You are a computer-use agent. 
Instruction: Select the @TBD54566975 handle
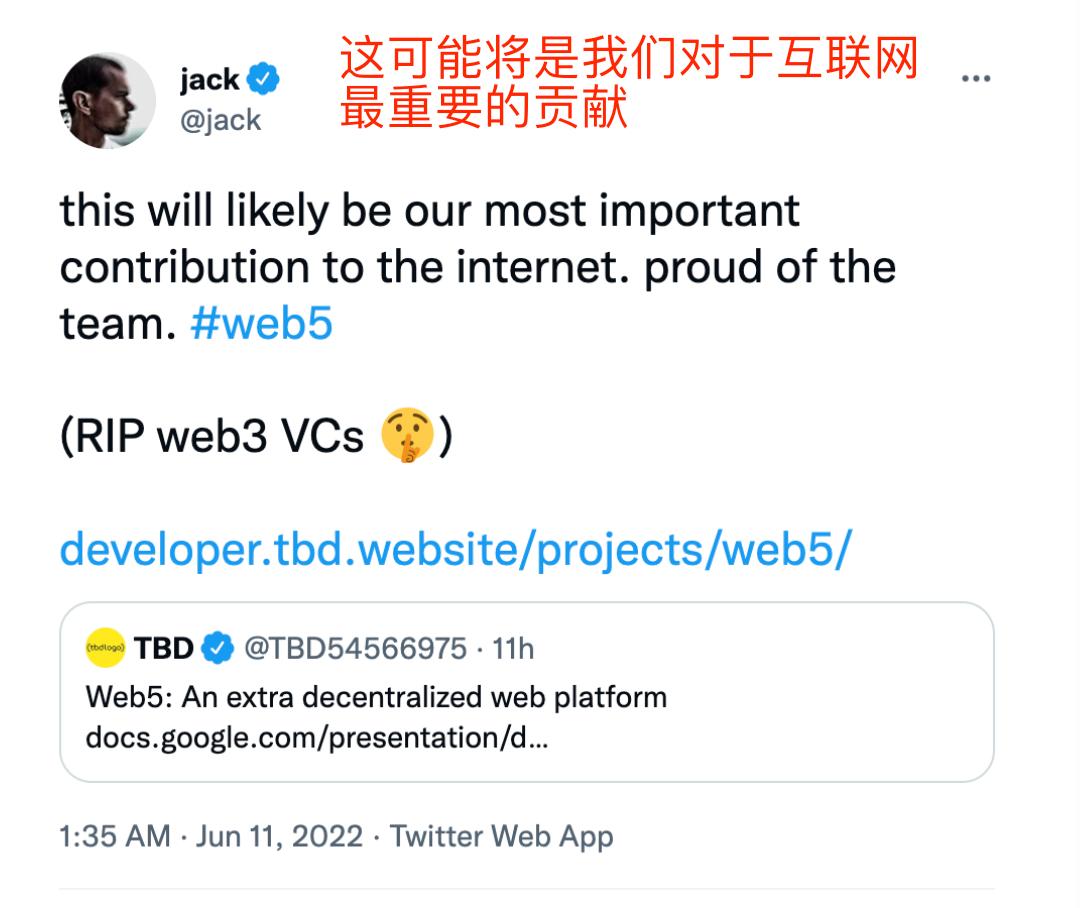click(x=355, y=649)
